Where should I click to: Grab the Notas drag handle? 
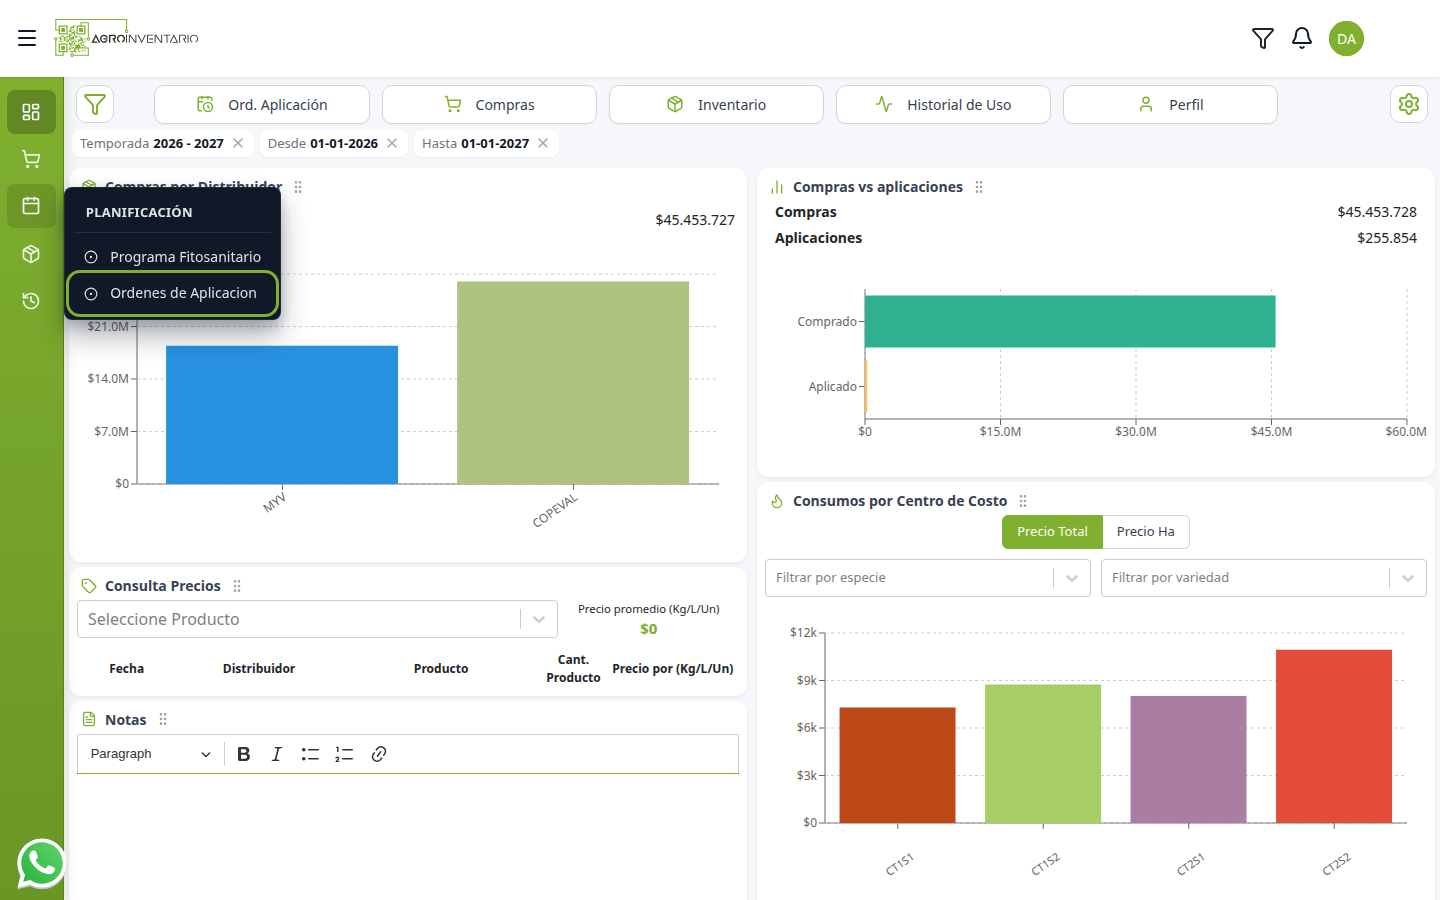[x=163, y=719]
